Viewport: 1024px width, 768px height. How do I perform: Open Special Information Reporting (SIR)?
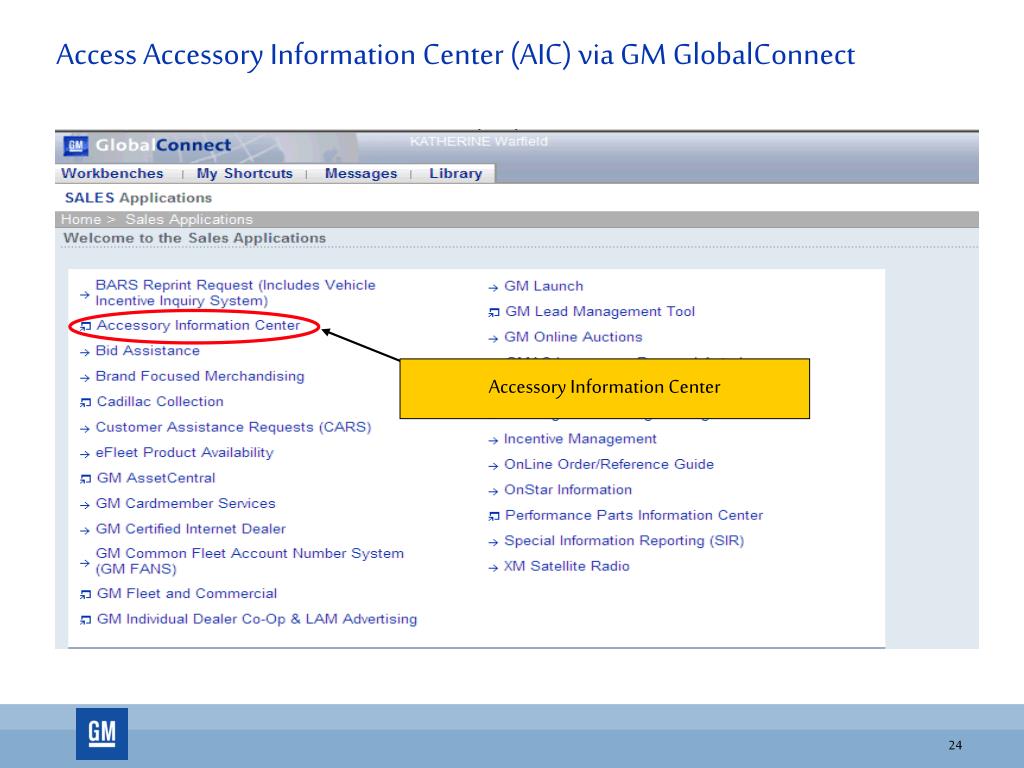click(x=624, y=541)
